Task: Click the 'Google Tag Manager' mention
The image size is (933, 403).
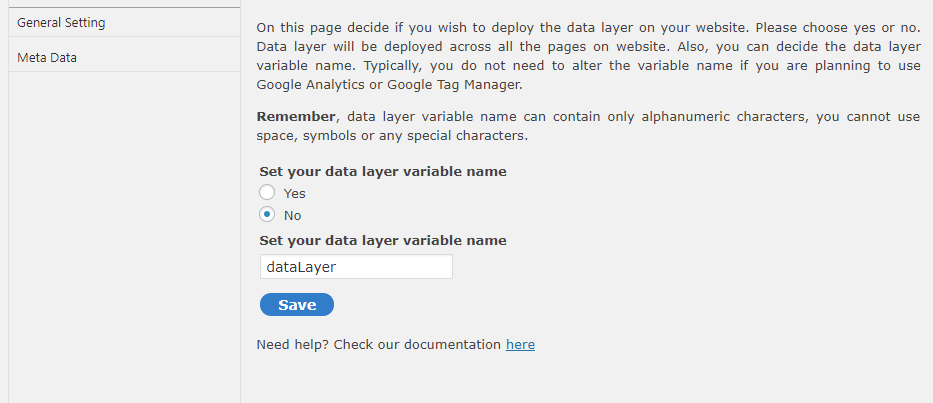Action: [x=455, y=85]
